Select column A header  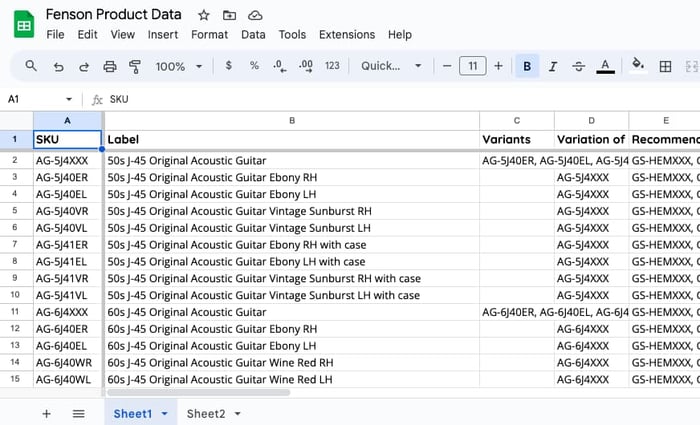(x=67, y=121)
